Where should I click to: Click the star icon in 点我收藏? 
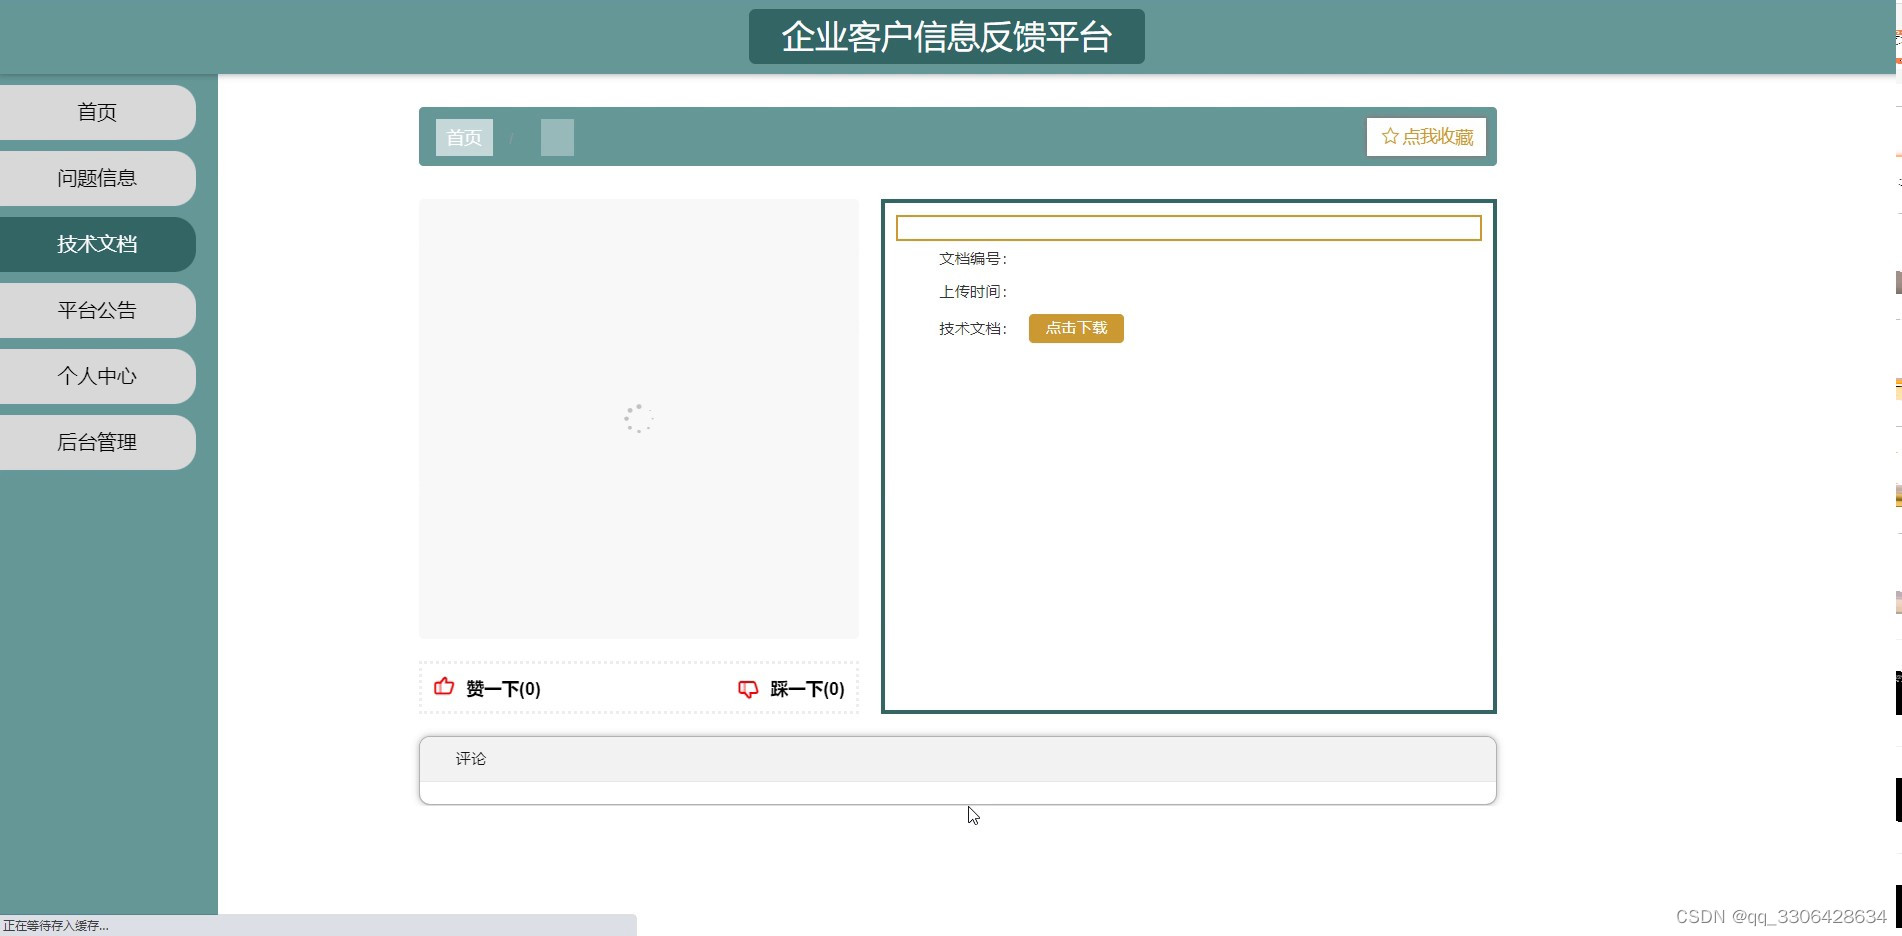pyautogui.click(x=1390, y=136)
